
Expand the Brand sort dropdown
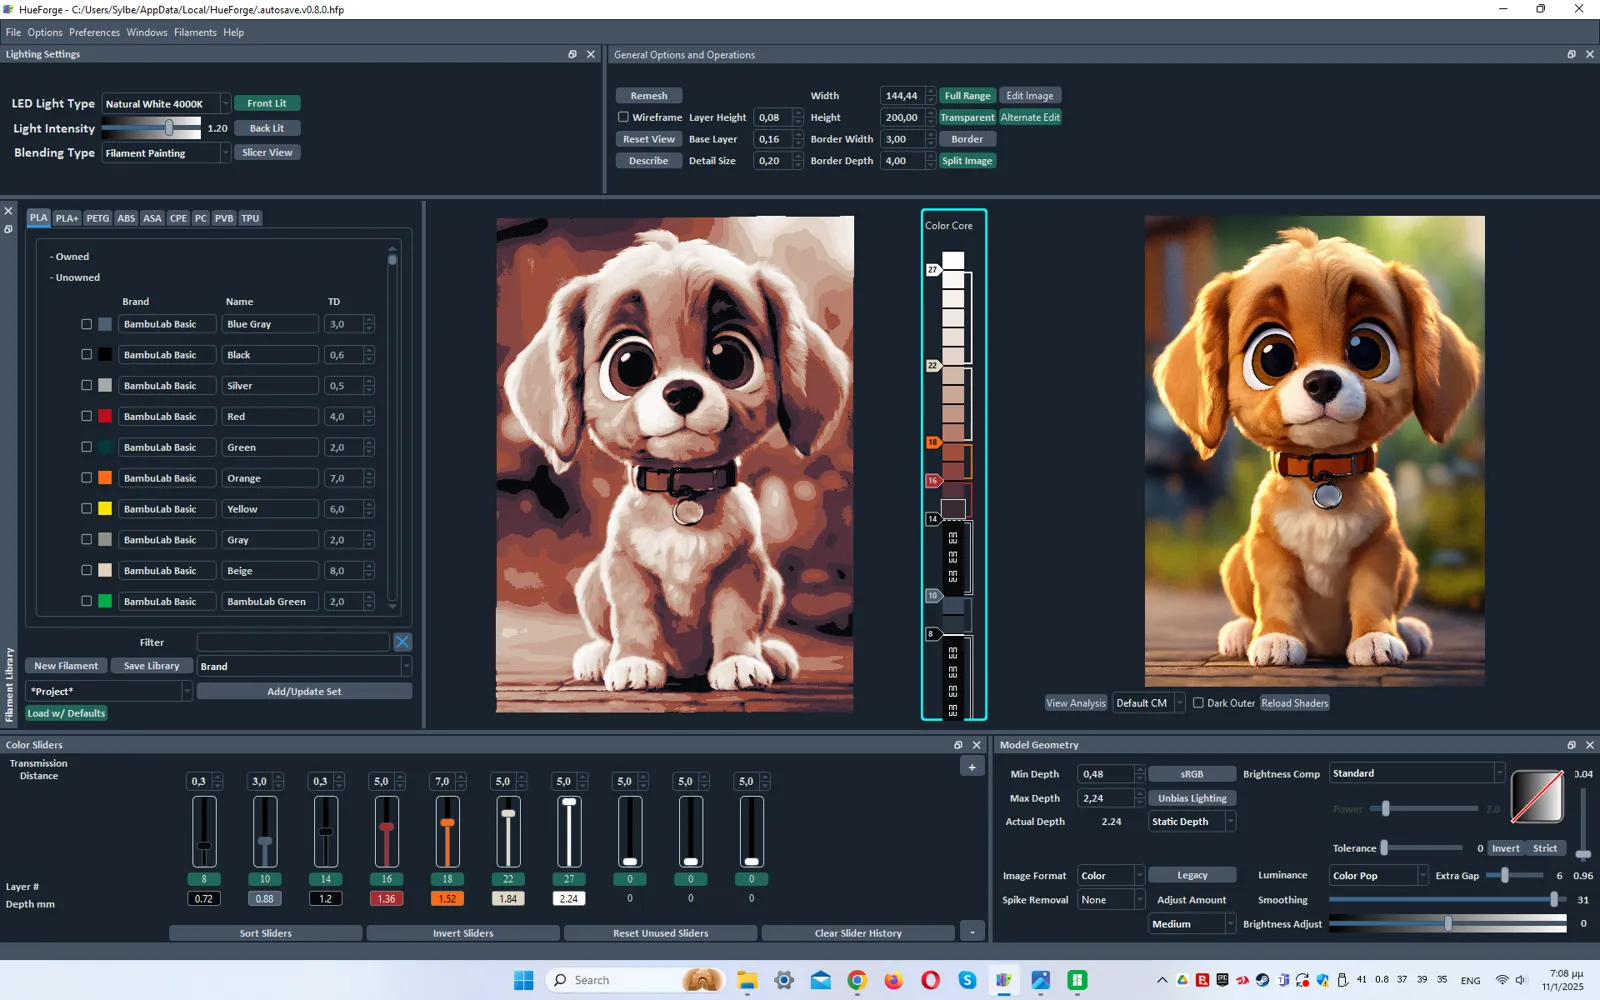304,666
